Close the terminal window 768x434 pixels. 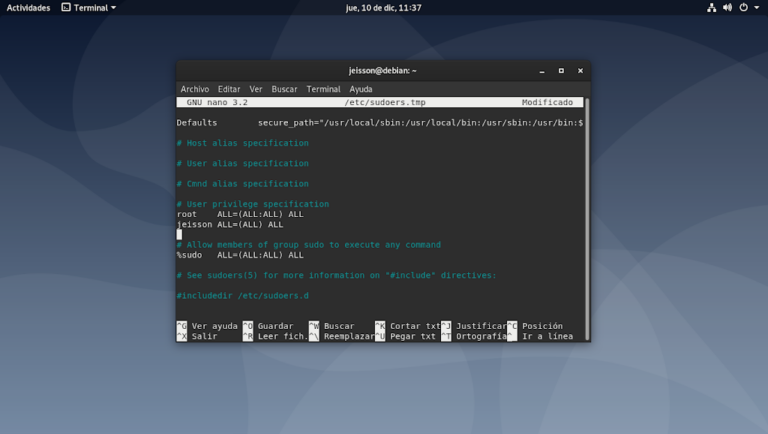580,71
